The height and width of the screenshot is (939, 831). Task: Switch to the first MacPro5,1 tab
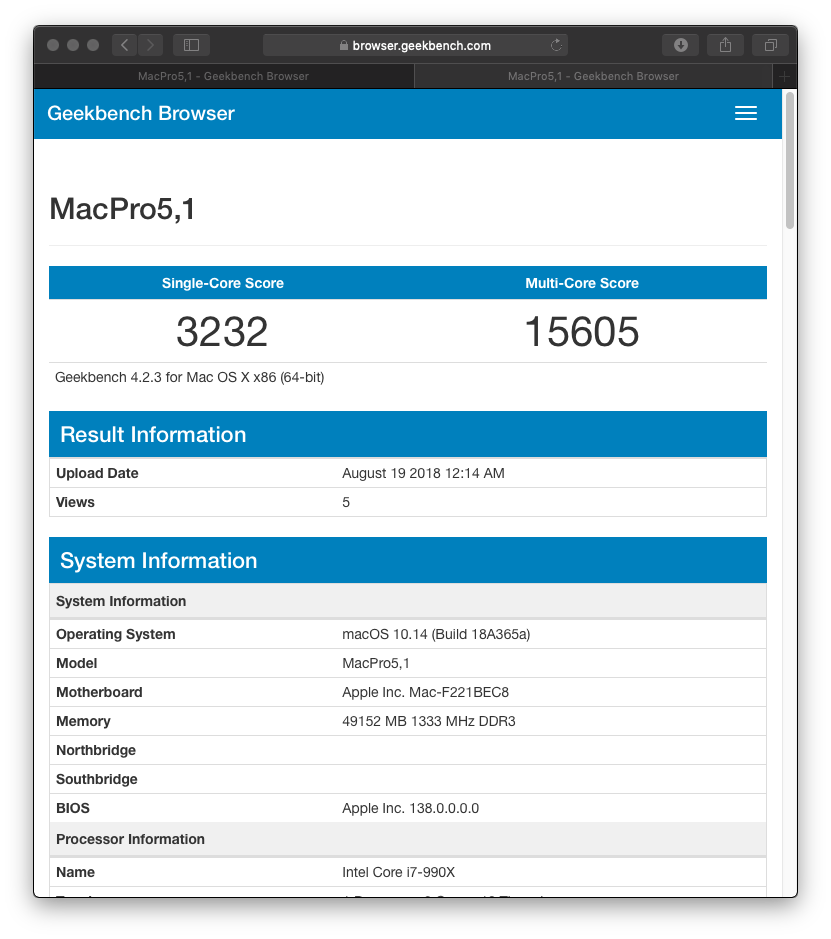224,76
